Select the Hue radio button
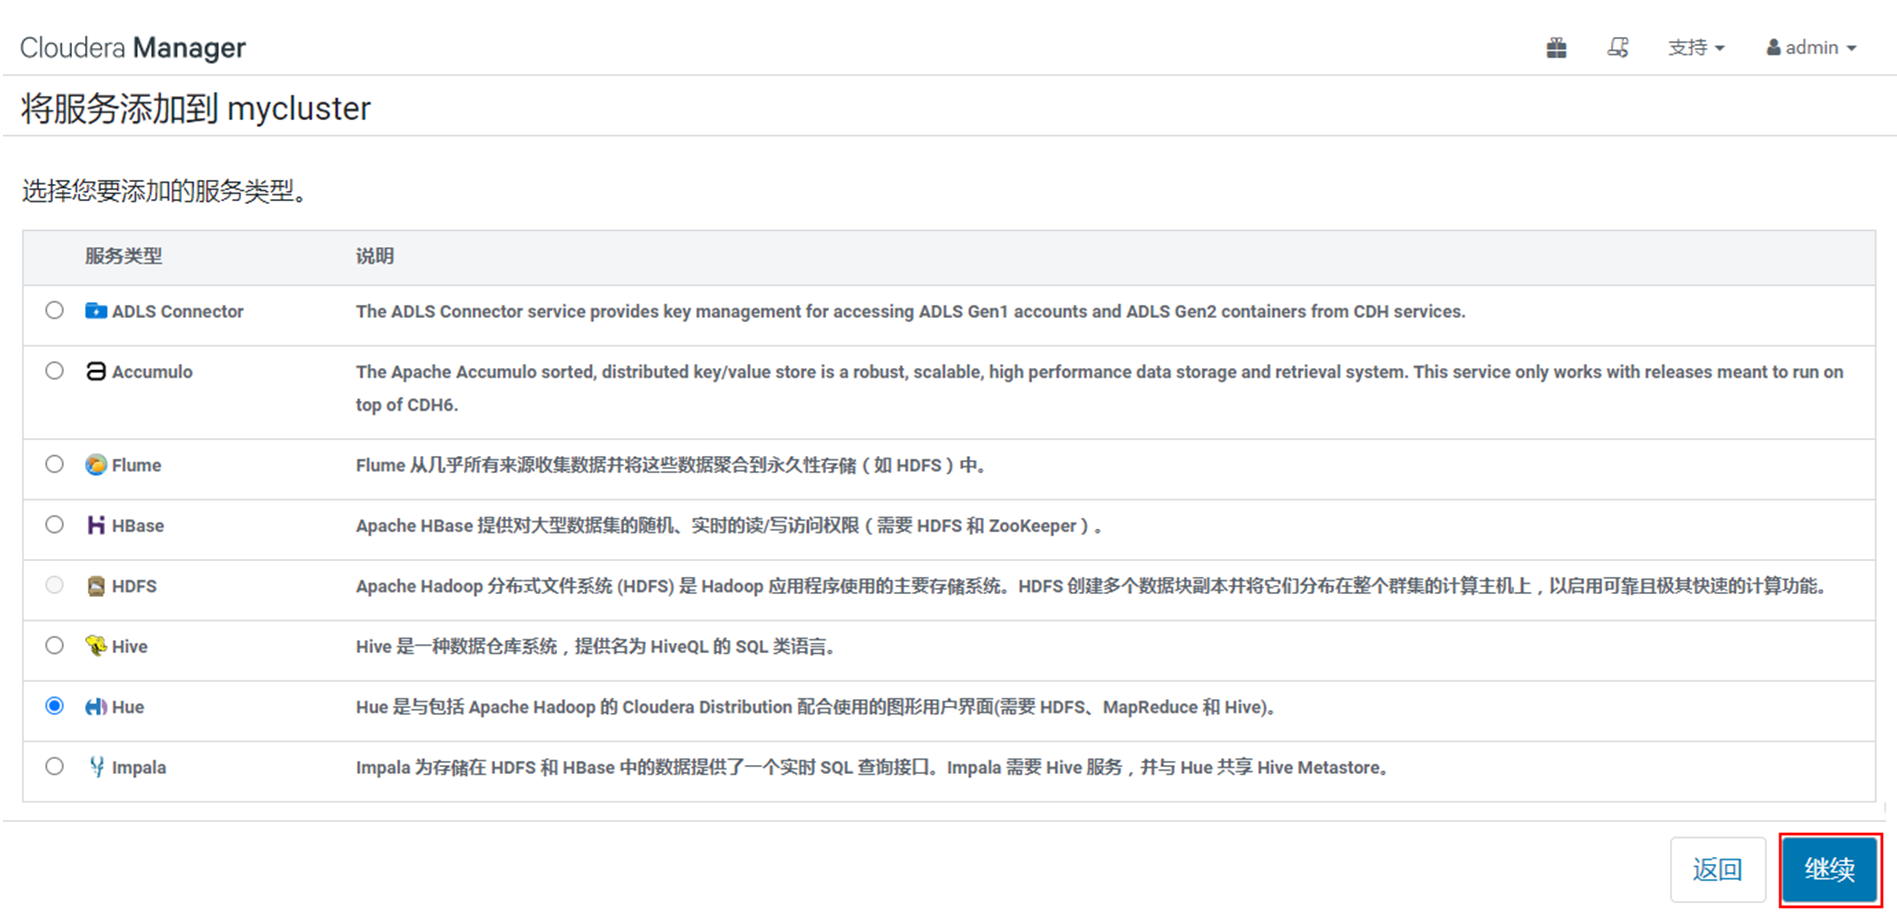Screen dimensions: 1897x919 pyautogui.click(x=54, y=706)
